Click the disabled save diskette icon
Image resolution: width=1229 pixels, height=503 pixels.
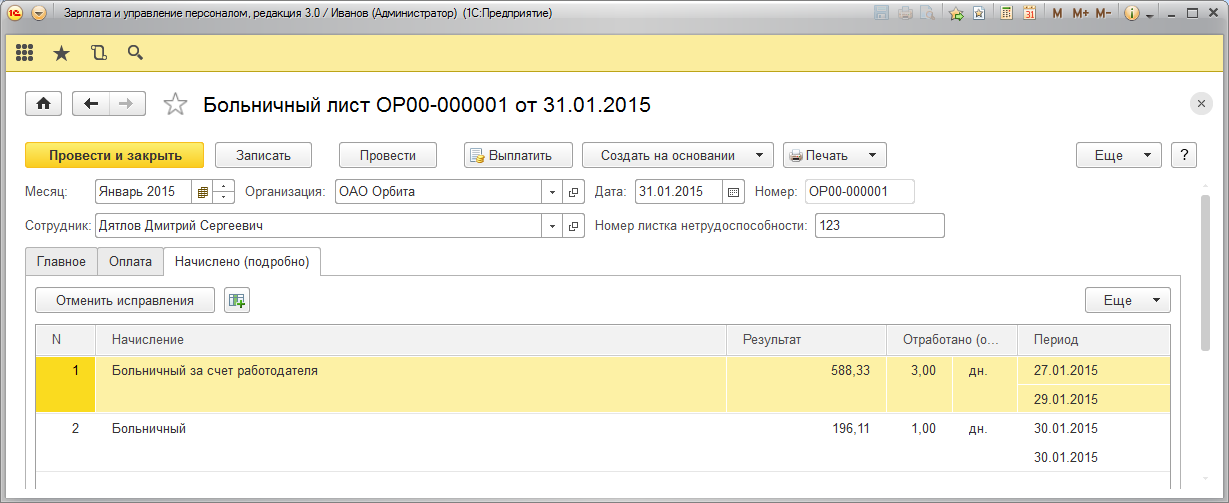pos(882,14)
